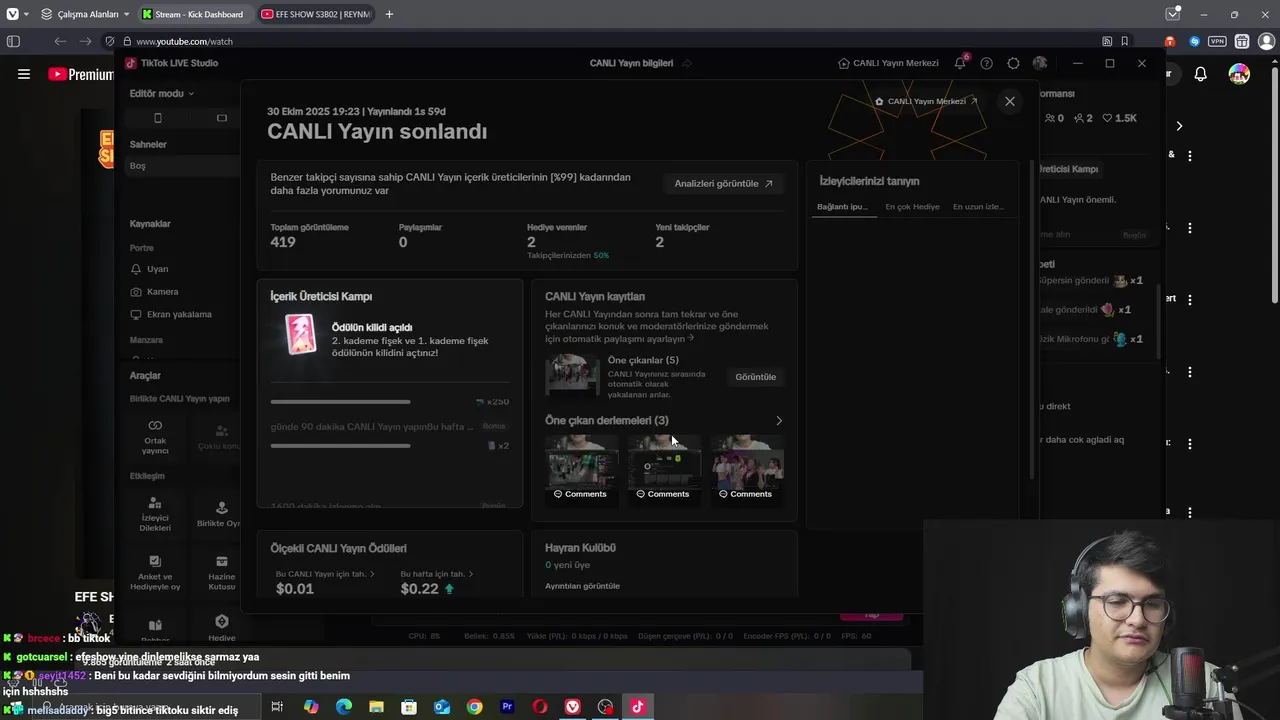Toggle the browser side panel
The image size is (1280, 720).
point(13,41)
